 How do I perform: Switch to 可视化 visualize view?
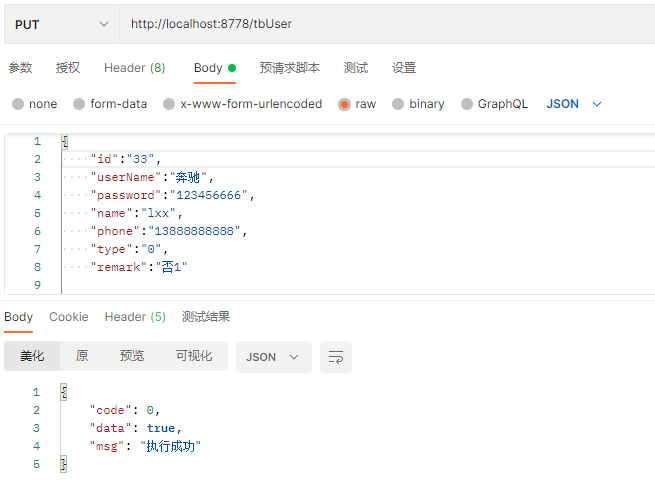tap(194, 356)
